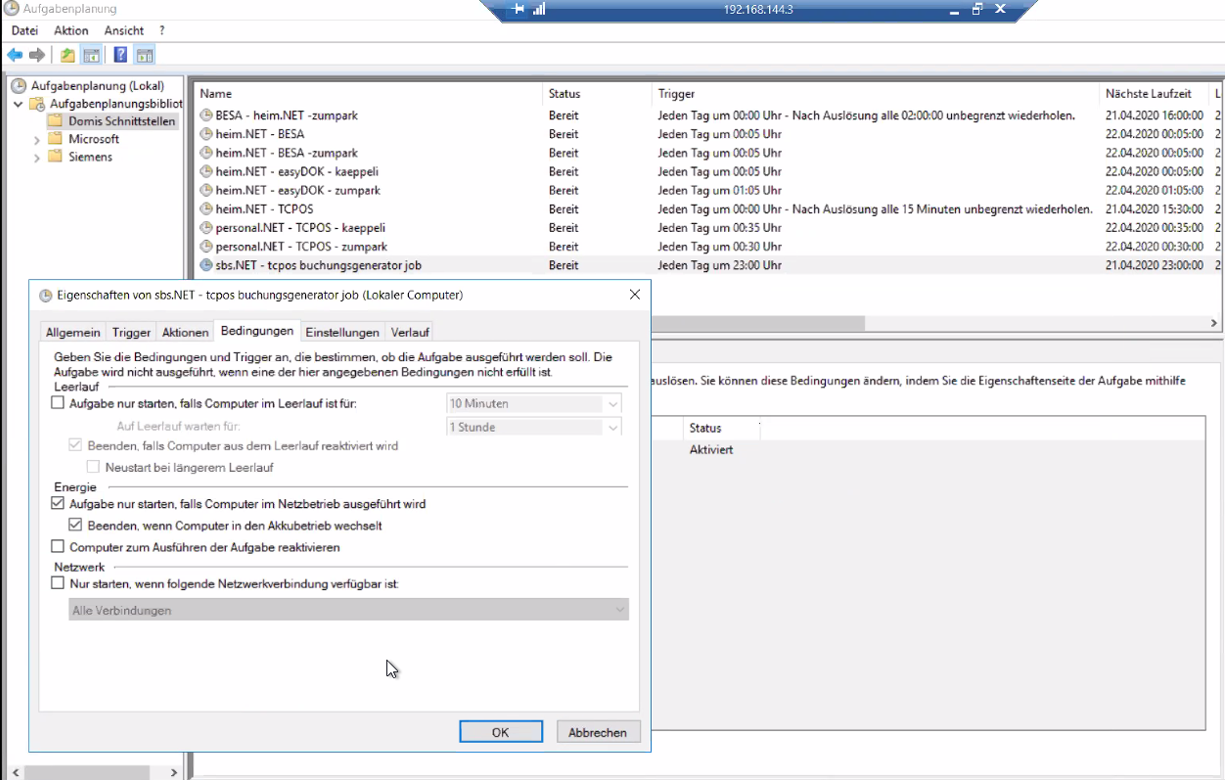Viewport: 1225px width, 780px height.
Task: Select the Bedingungen tab
Action: click(x=257, y=331)
